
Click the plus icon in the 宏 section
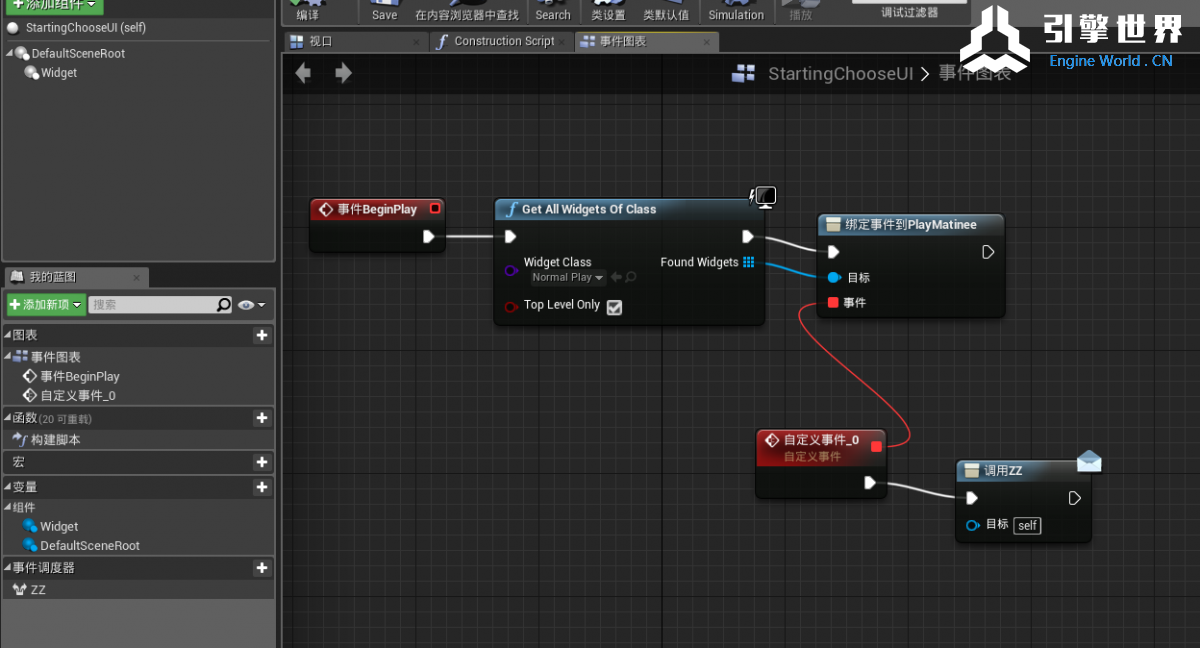(x=262, y=462)
